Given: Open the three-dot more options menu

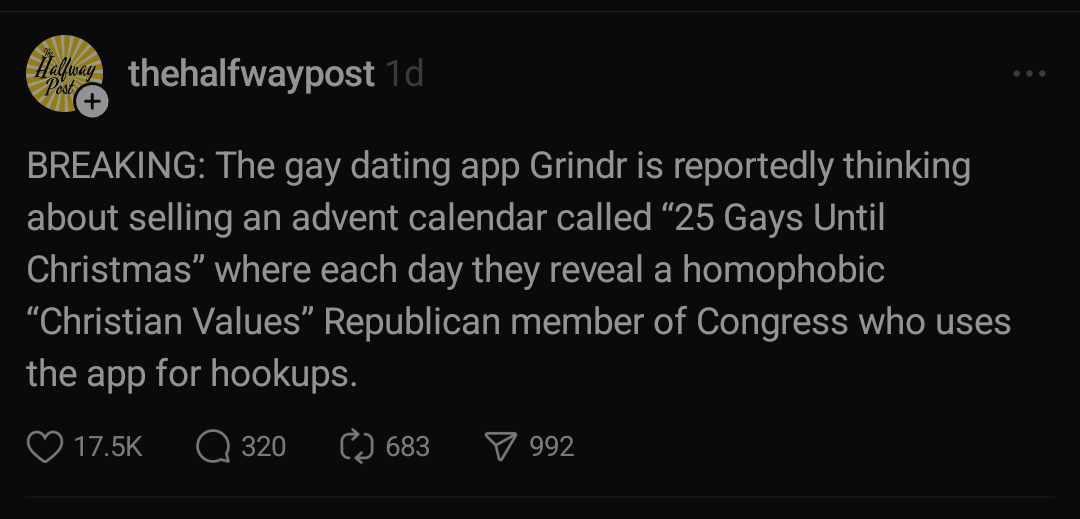Looking at the screenshot, I should 1030,73.
